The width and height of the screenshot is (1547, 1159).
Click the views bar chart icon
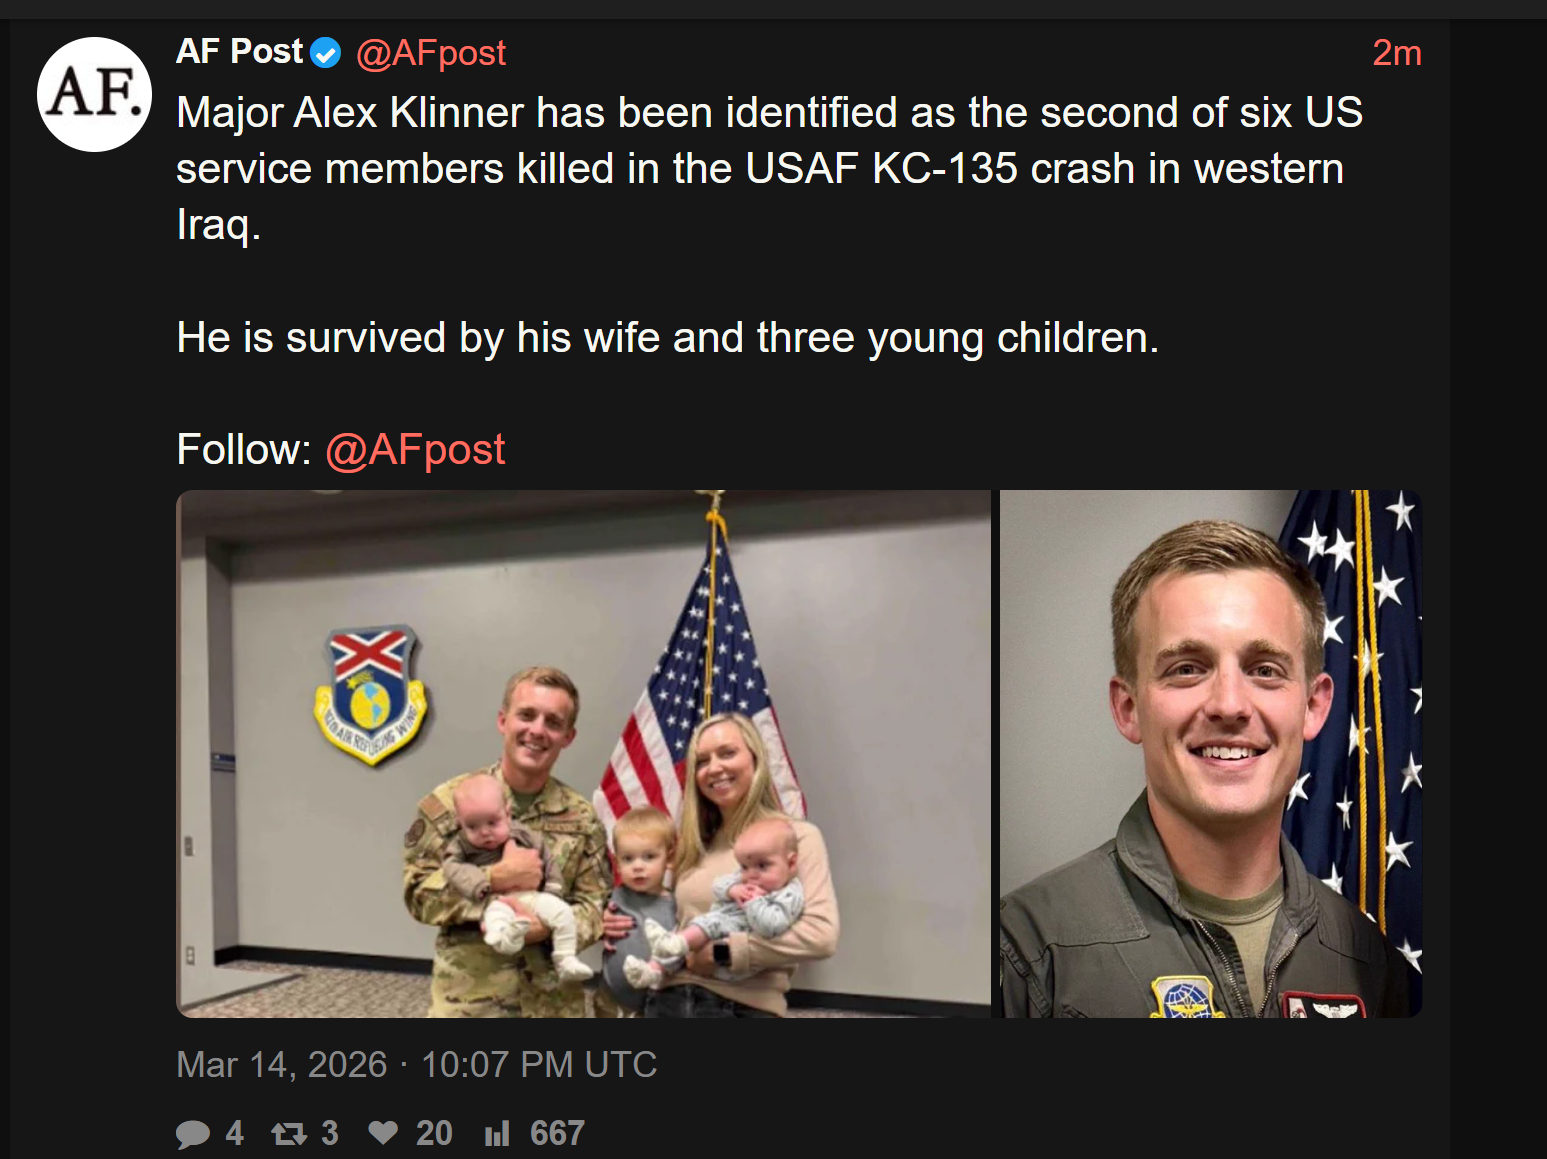click(497, 1133)
